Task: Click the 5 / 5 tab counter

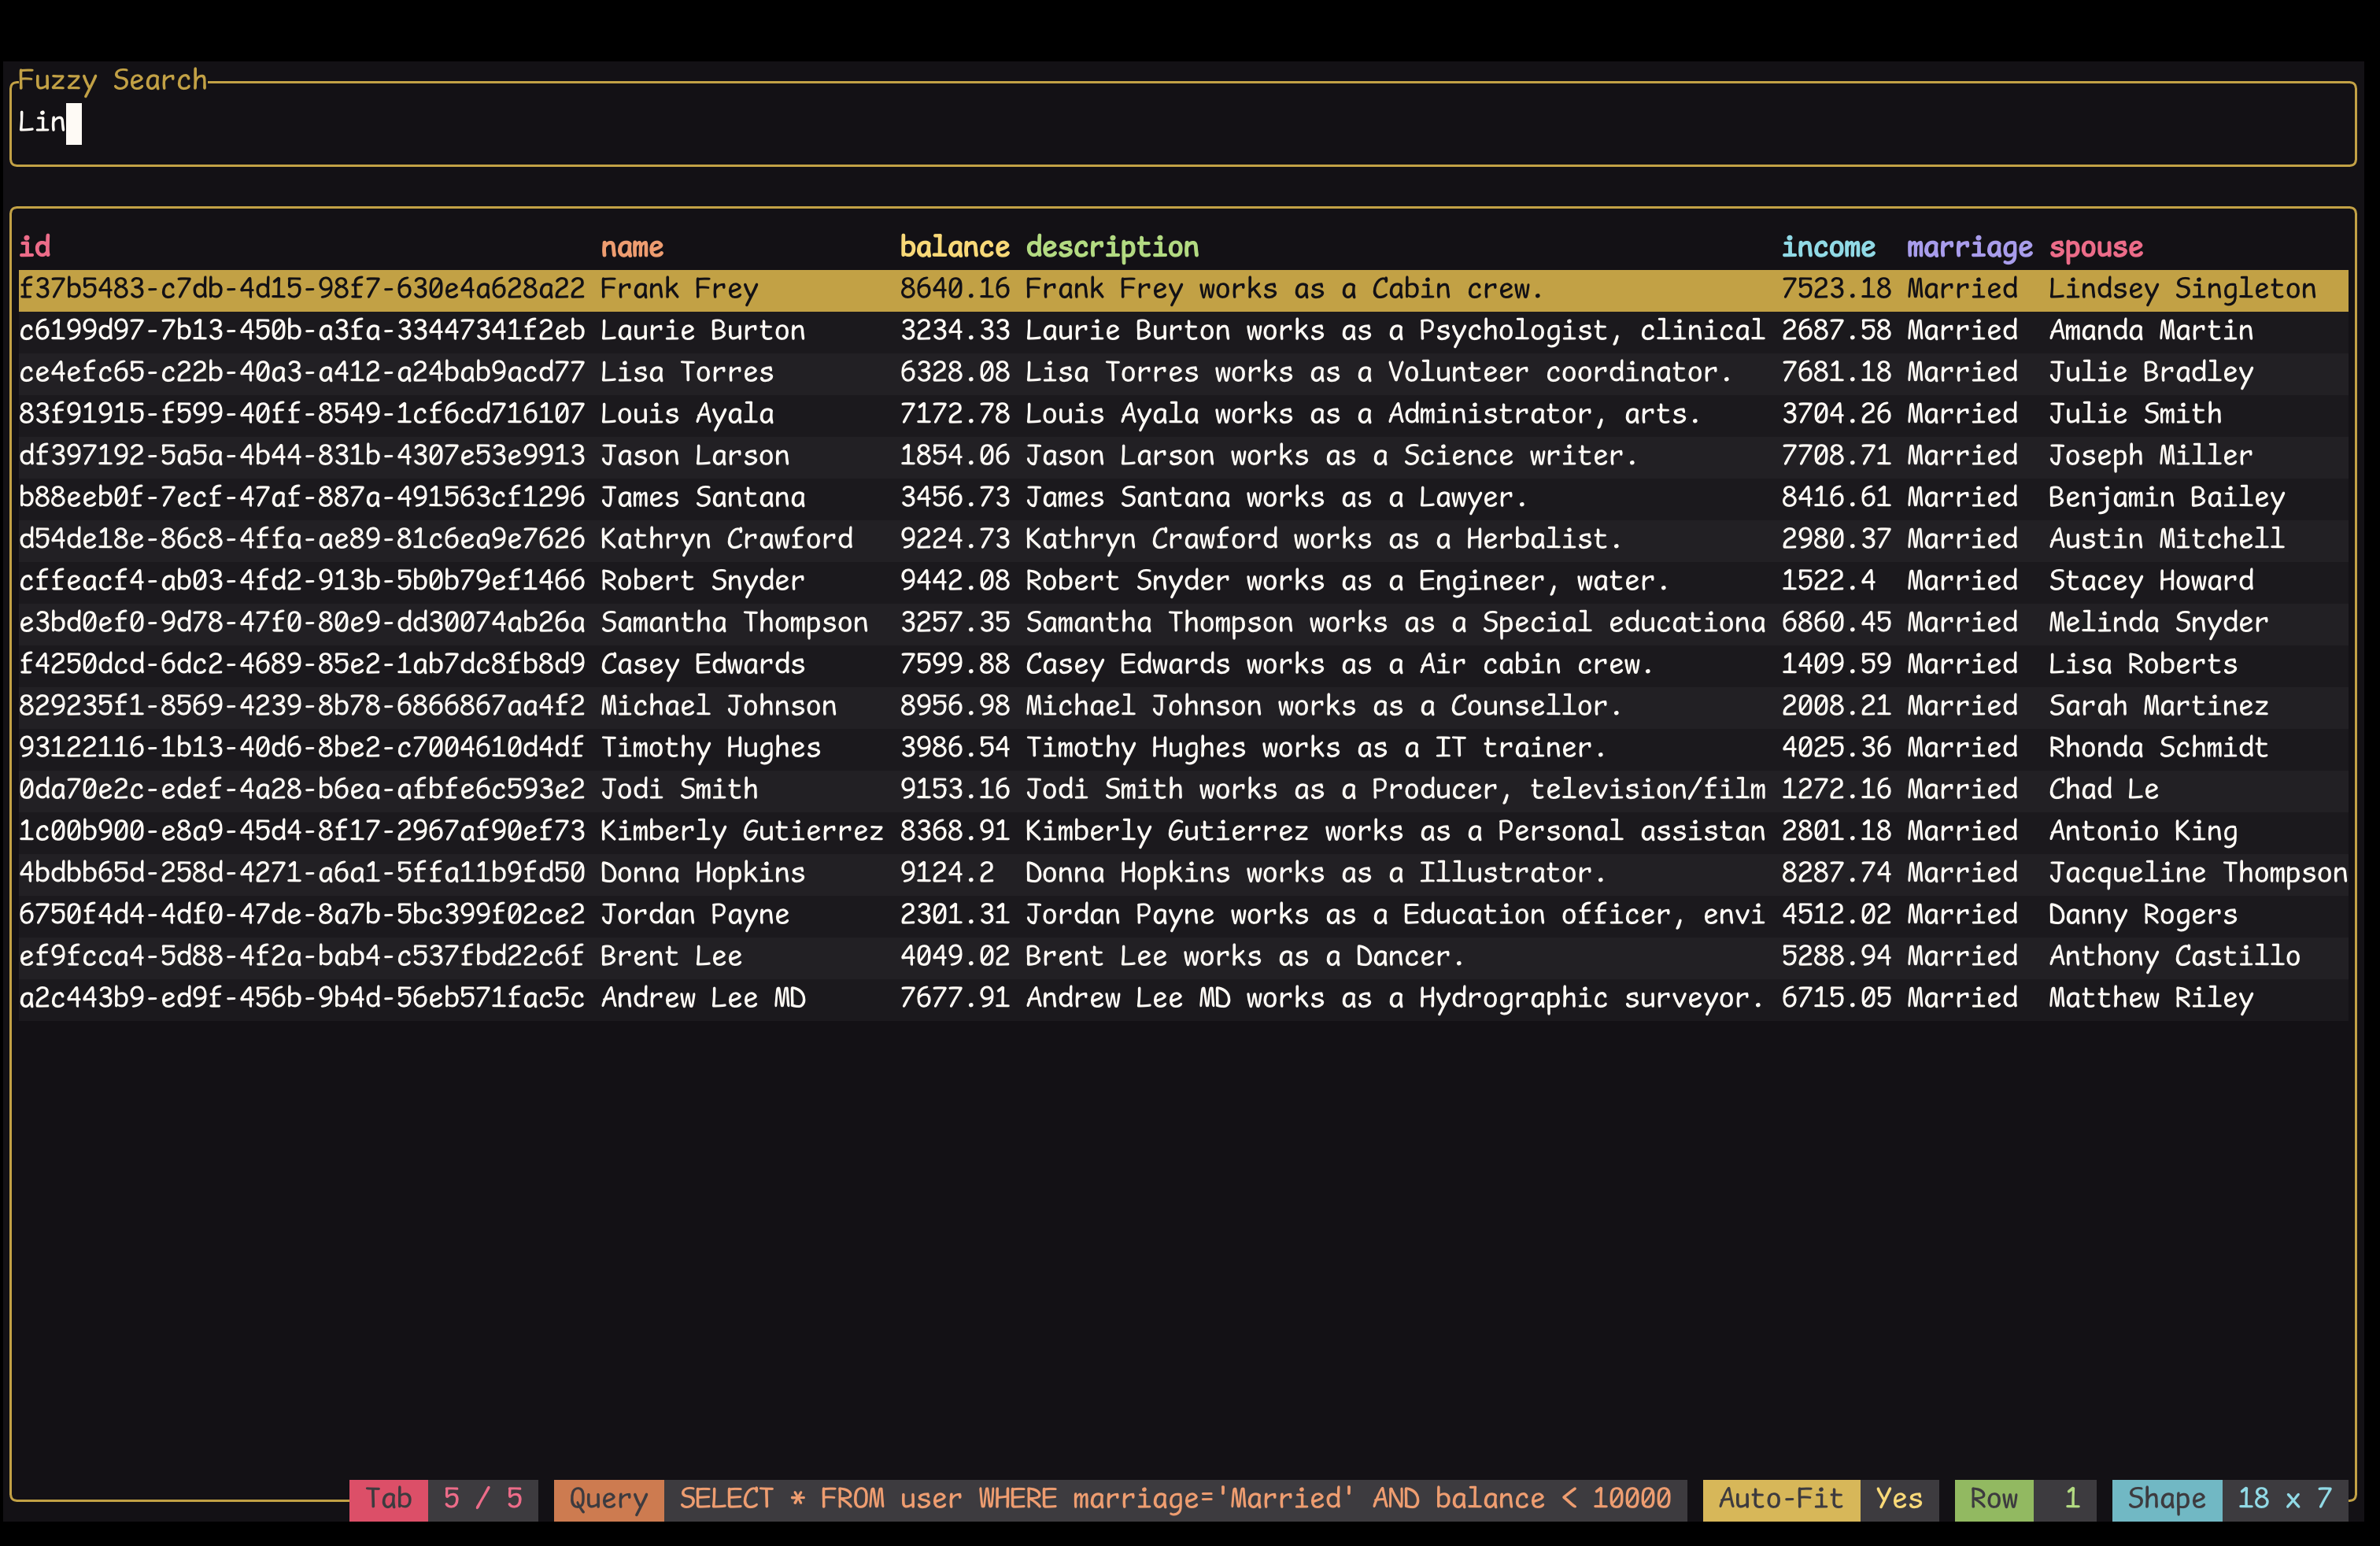Action: pos(483,1499)
